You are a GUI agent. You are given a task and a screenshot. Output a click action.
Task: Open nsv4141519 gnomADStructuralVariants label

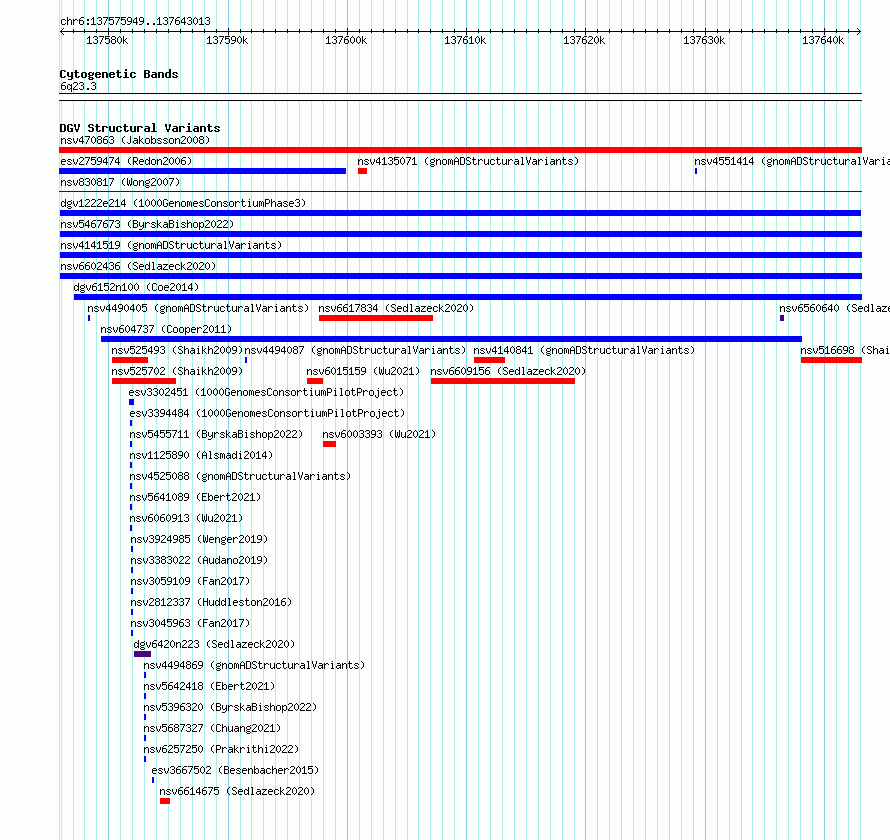171,245
